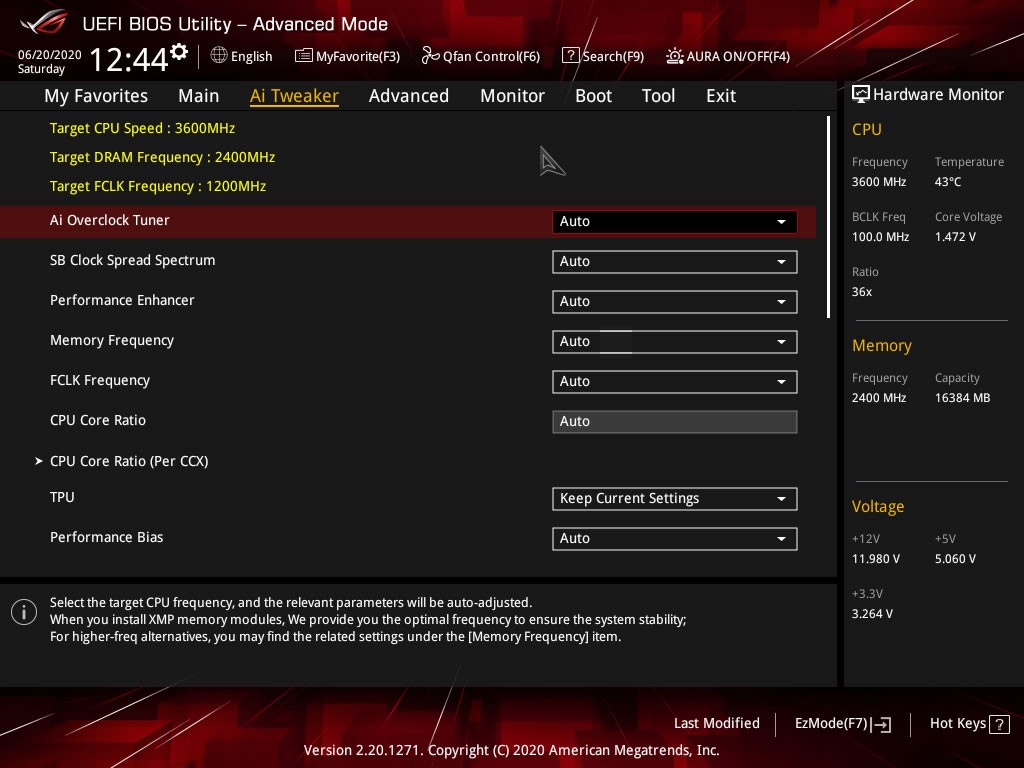Expand the Memory Frequency dropdown
Screen dimensions: 1024x768
[x=674, y=342]
